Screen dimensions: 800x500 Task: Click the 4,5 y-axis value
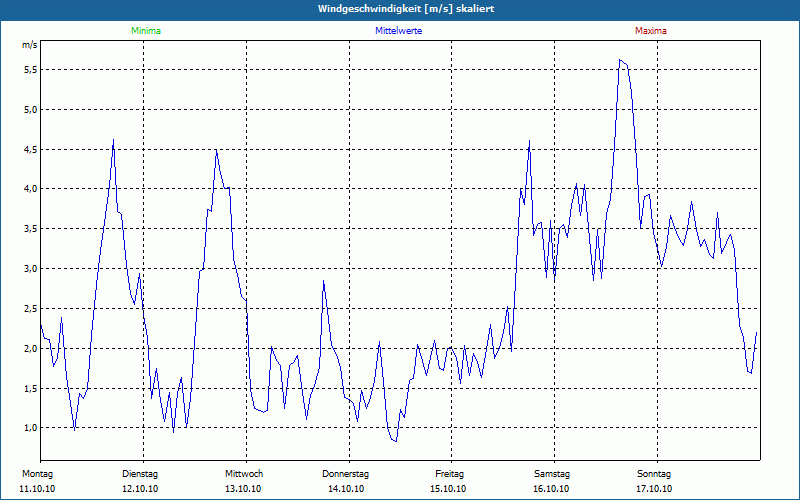[x=30, y=149]
